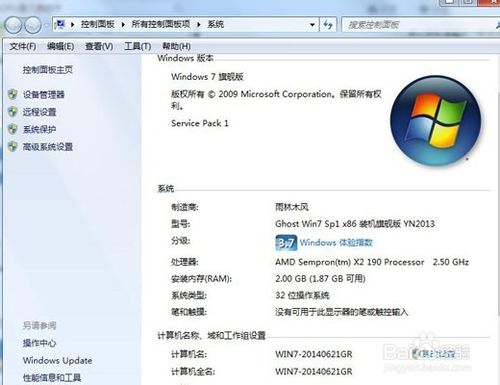Image resolution: width=500 pixels, height=385 pixels.
Task: Open the 文件(F) menu
Action: [23, 46]
